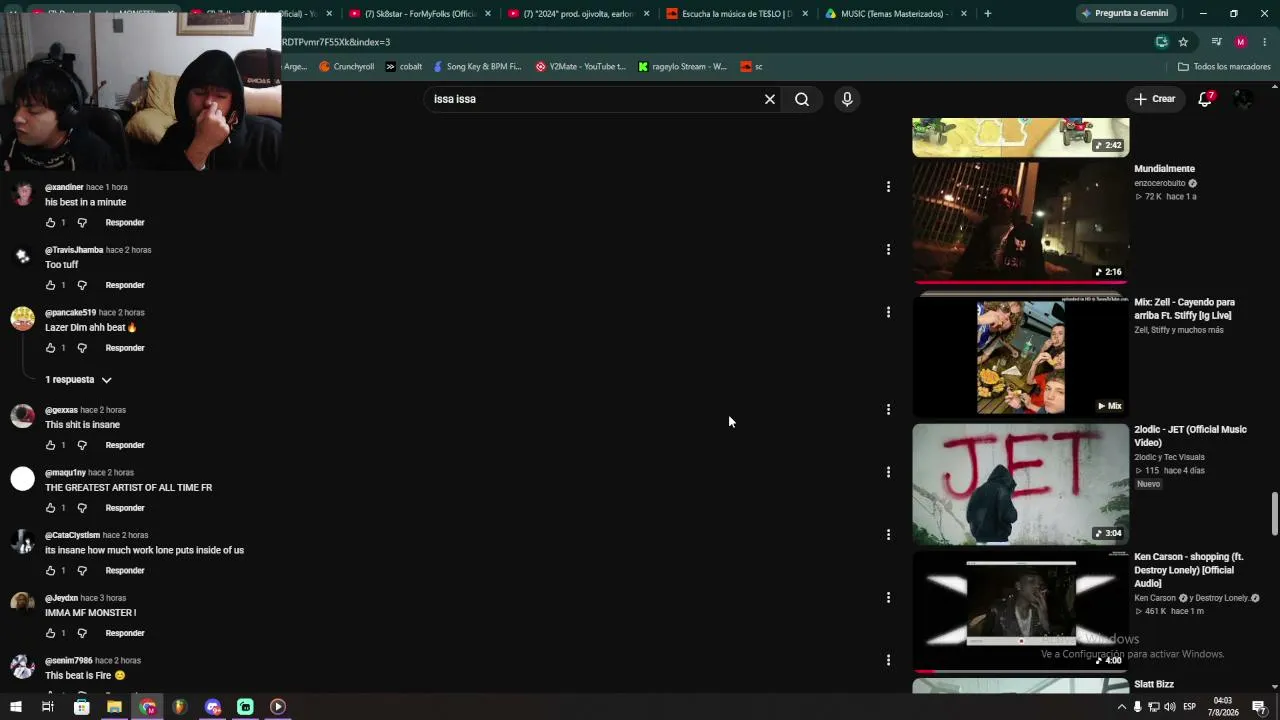Image resolution: width=1280 pixels, height=720 pixels.
Task: Reply to the @xandiner comment
Action: 125,223
